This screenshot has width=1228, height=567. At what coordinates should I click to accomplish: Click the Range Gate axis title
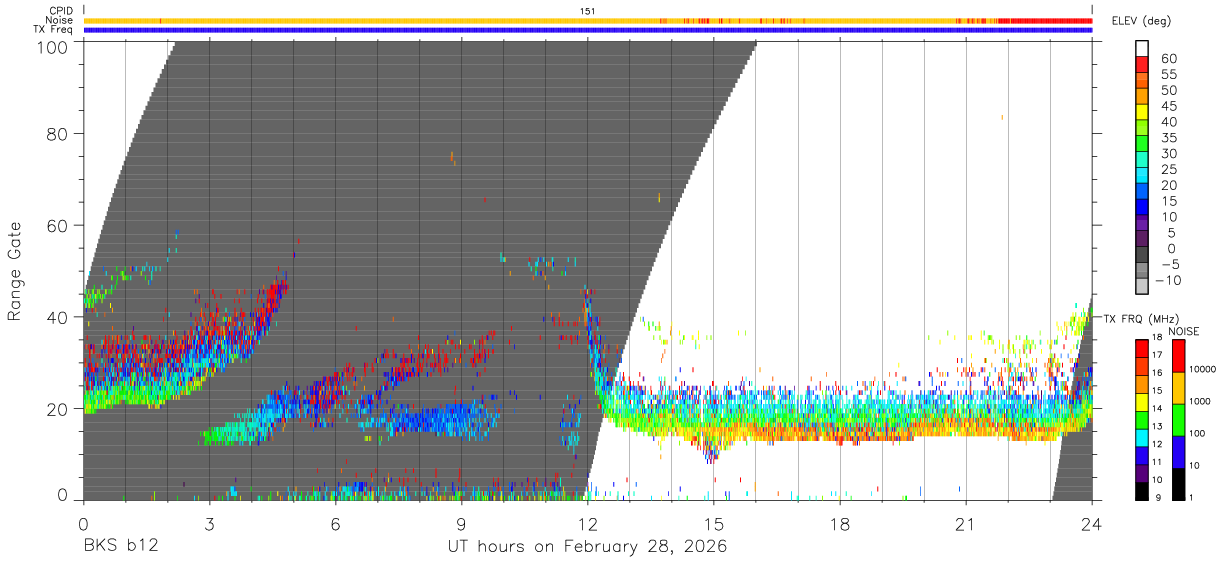coord(15,271)
